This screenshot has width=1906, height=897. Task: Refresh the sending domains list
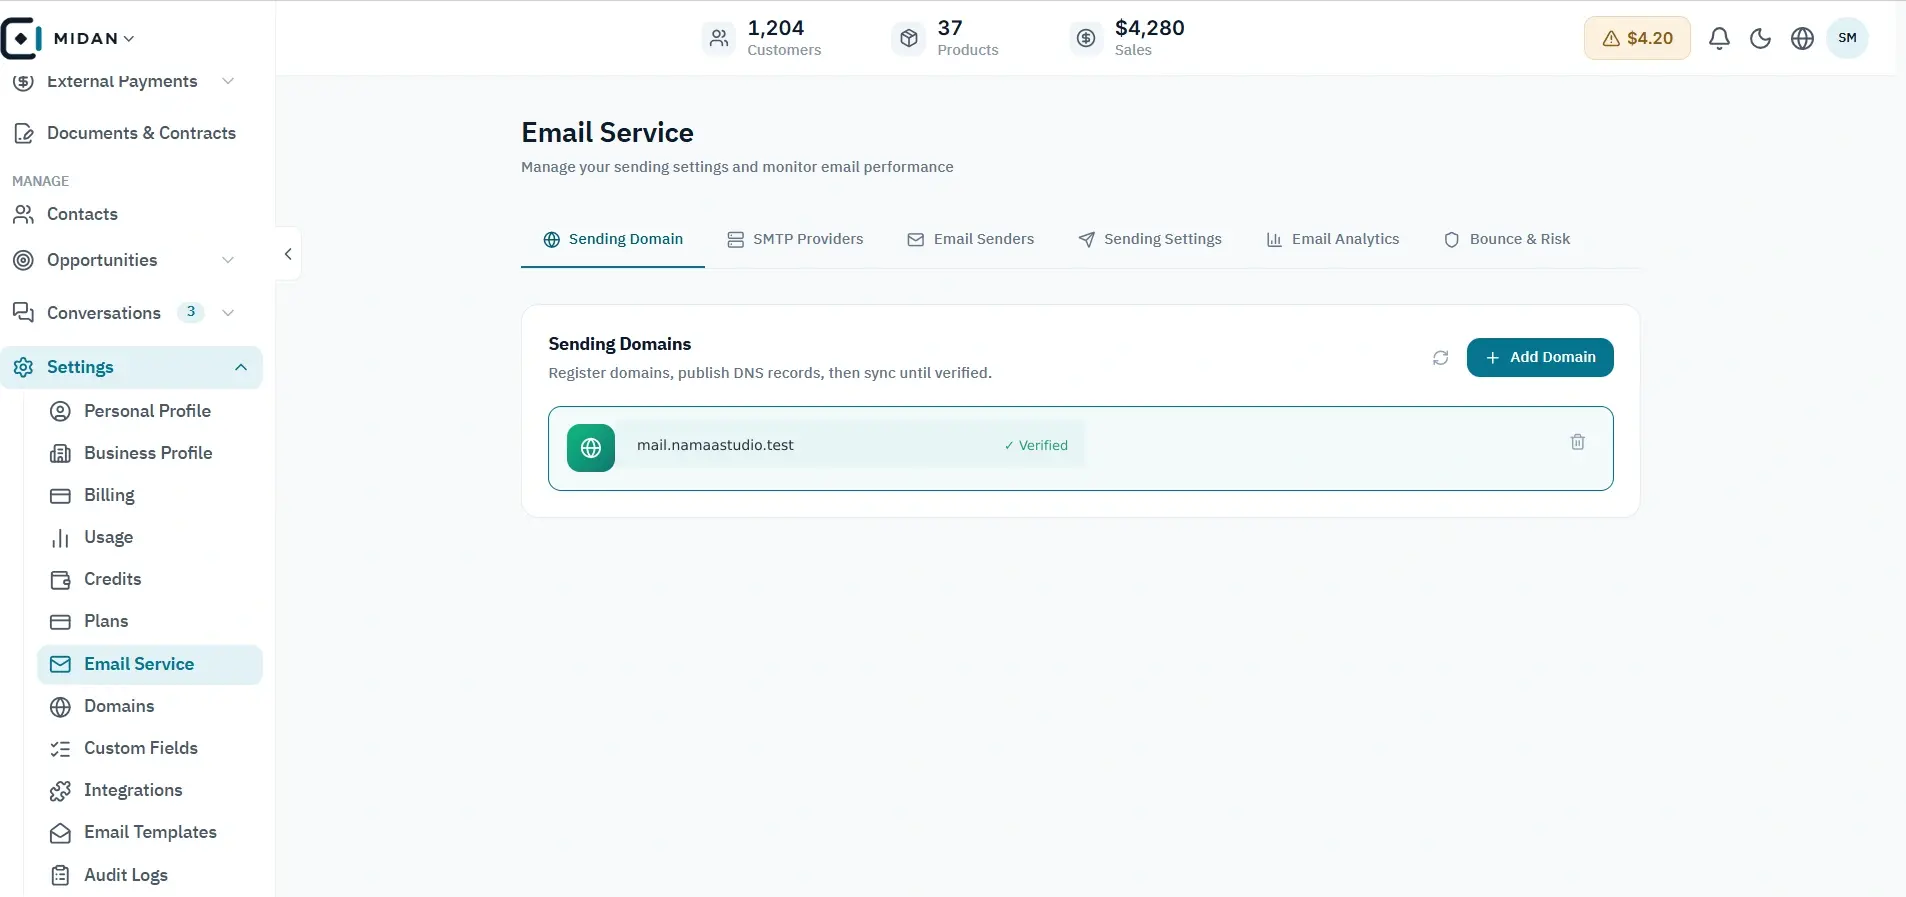point(1440,358)
